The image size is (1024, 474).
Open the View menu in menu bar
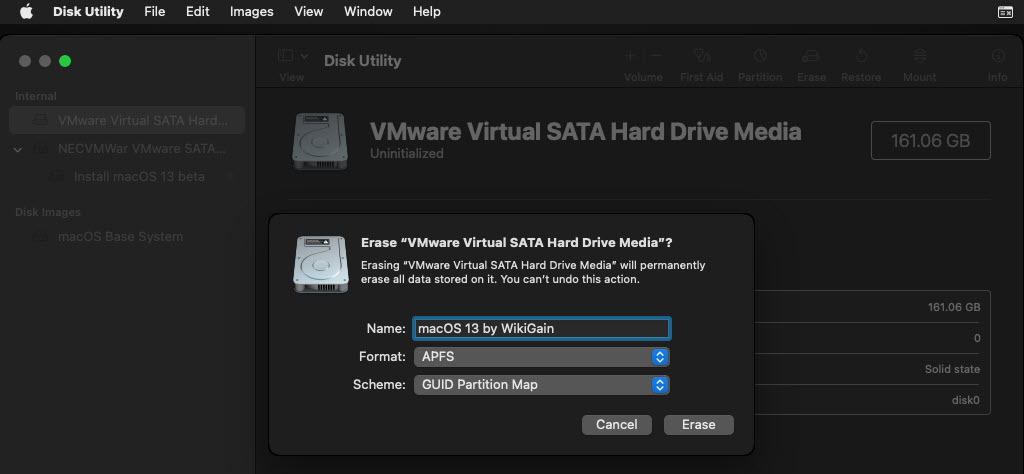click(x=308, y=12)
